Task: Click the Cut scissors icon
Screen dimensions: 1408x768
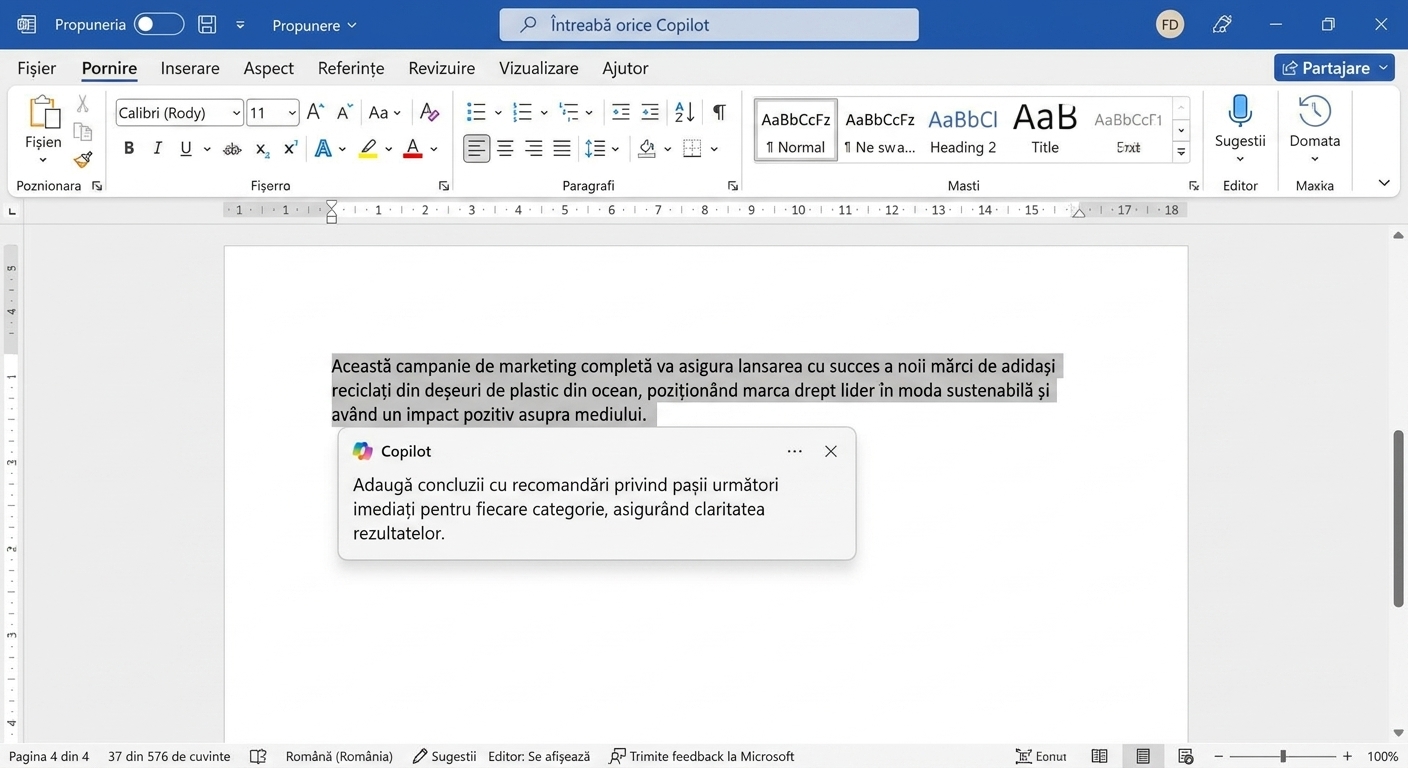Action: pyautogui.click(x=83, y=104)
